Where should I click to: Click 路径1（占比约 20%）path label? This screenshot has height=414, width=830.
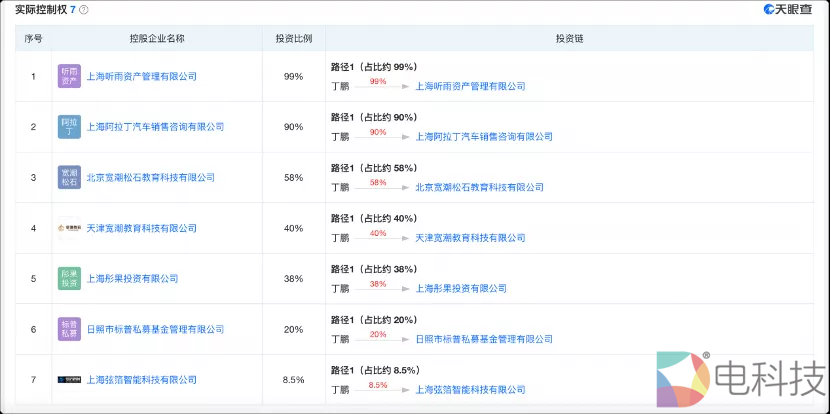pos(374,320)
